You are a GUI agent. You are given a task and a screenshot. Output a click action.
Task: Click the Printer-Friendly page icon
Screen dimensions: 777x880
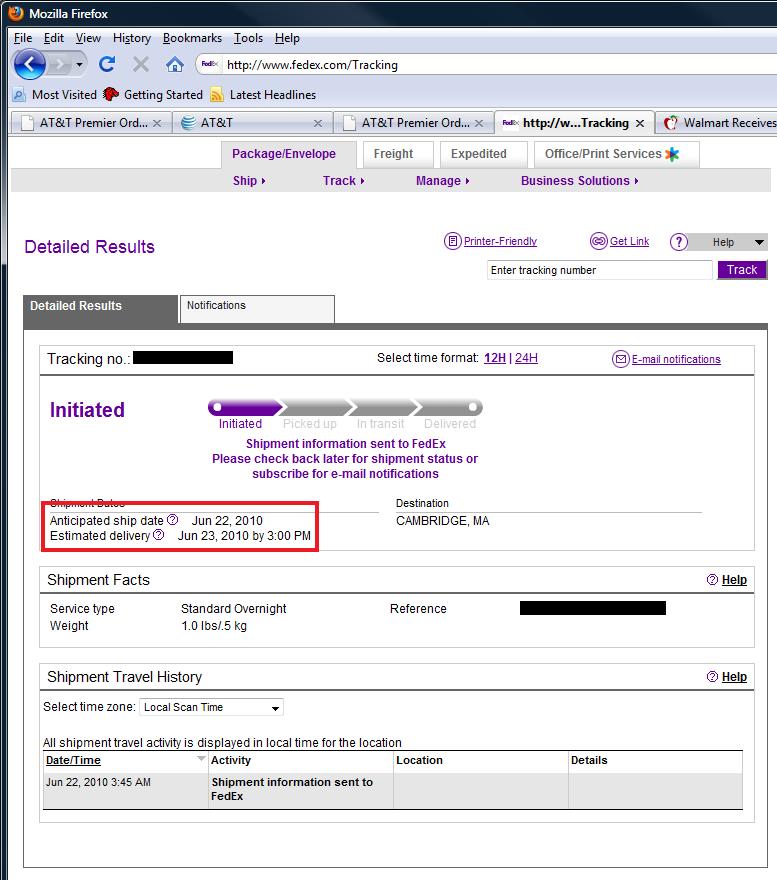pos(453,241)
